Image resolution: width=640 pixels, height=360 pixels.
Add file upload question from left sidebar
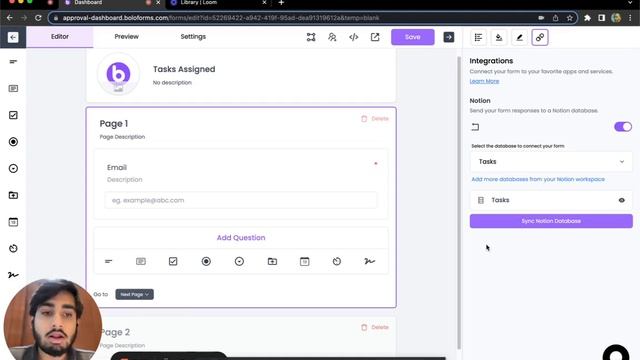click(13, 195)
